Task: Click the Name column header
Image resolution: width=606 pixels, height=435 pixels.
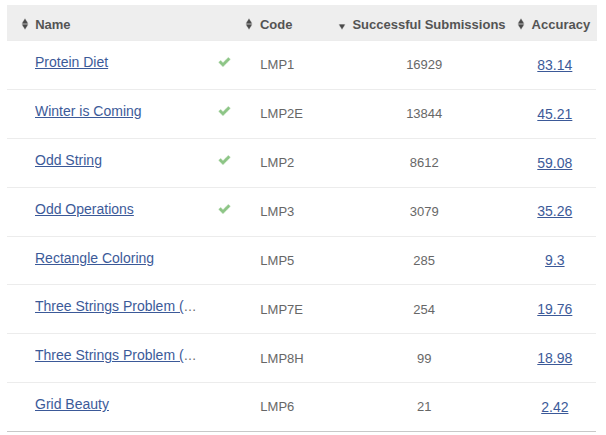Action: [53, 24]
